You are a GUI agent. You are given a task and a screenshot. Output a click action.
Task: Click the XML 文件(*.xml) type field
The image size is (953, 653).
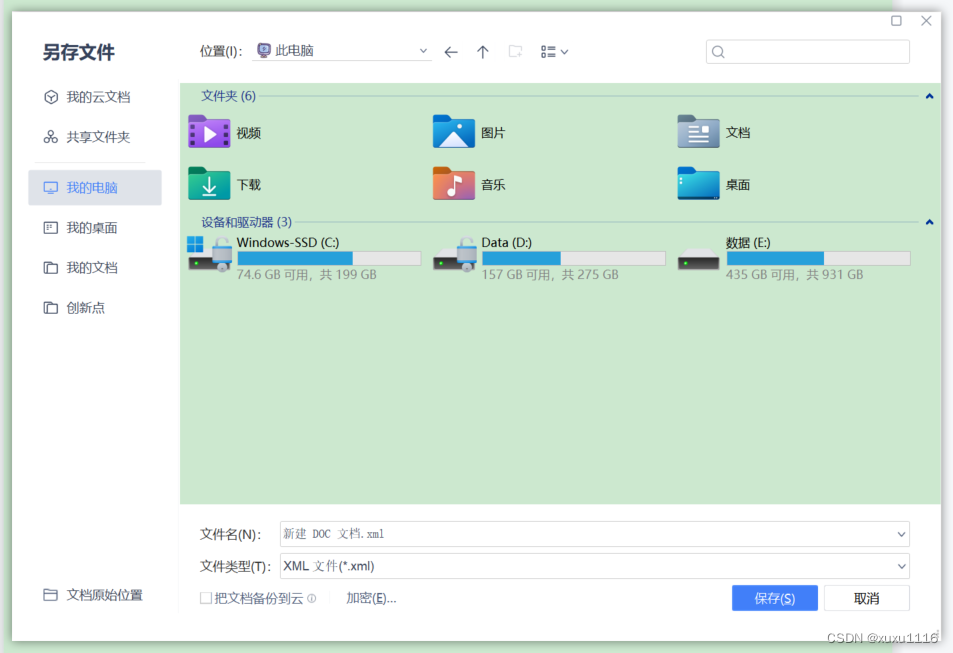tap(594, 567)
